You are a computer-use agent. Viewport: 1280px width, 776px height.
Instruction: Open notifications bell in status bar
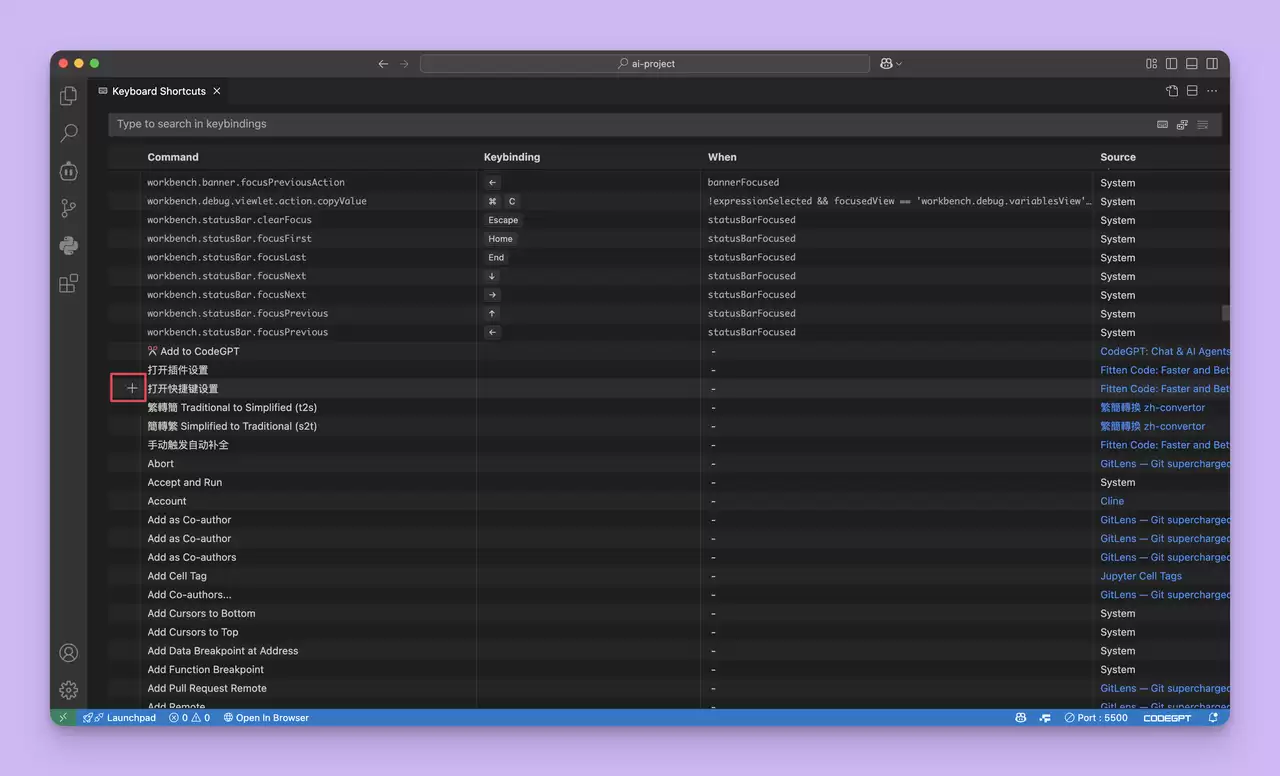point(1213,718)
